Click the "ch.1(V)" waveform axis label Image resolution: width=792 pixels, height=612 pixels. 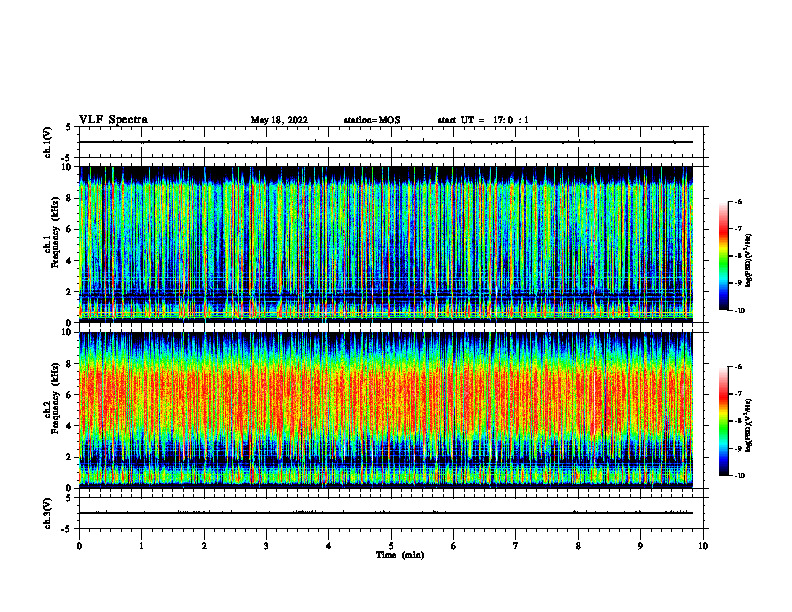48,142
